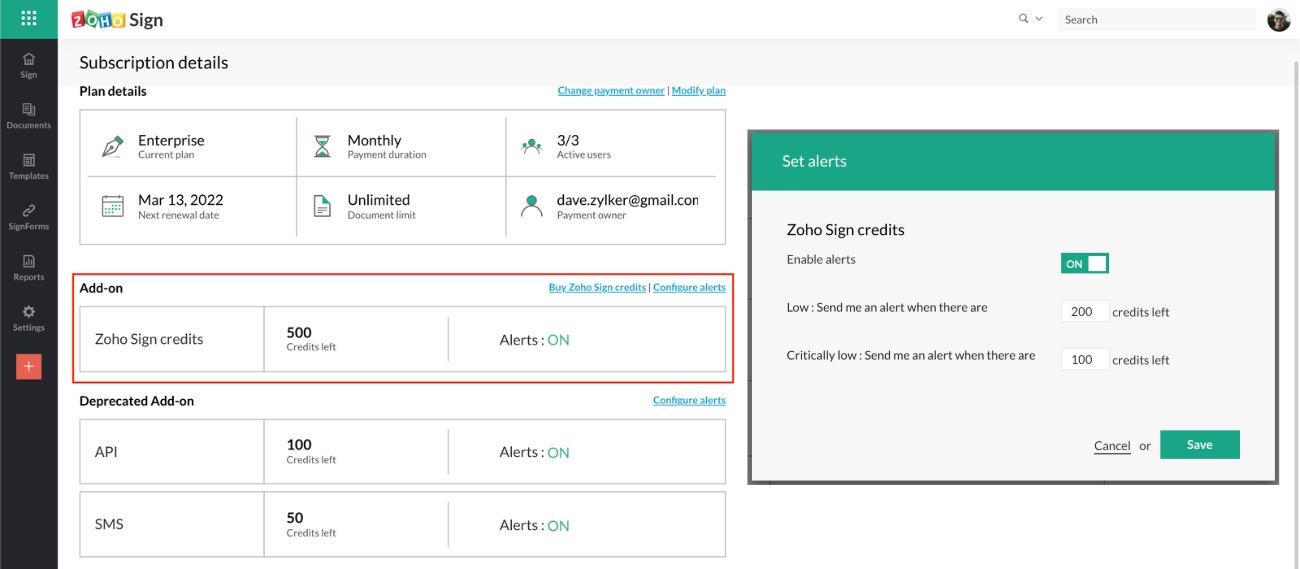This screenshot has width=1300, height=569.
Task: Toggle the Enable alerts ON switch
Action: point(1085,264)
